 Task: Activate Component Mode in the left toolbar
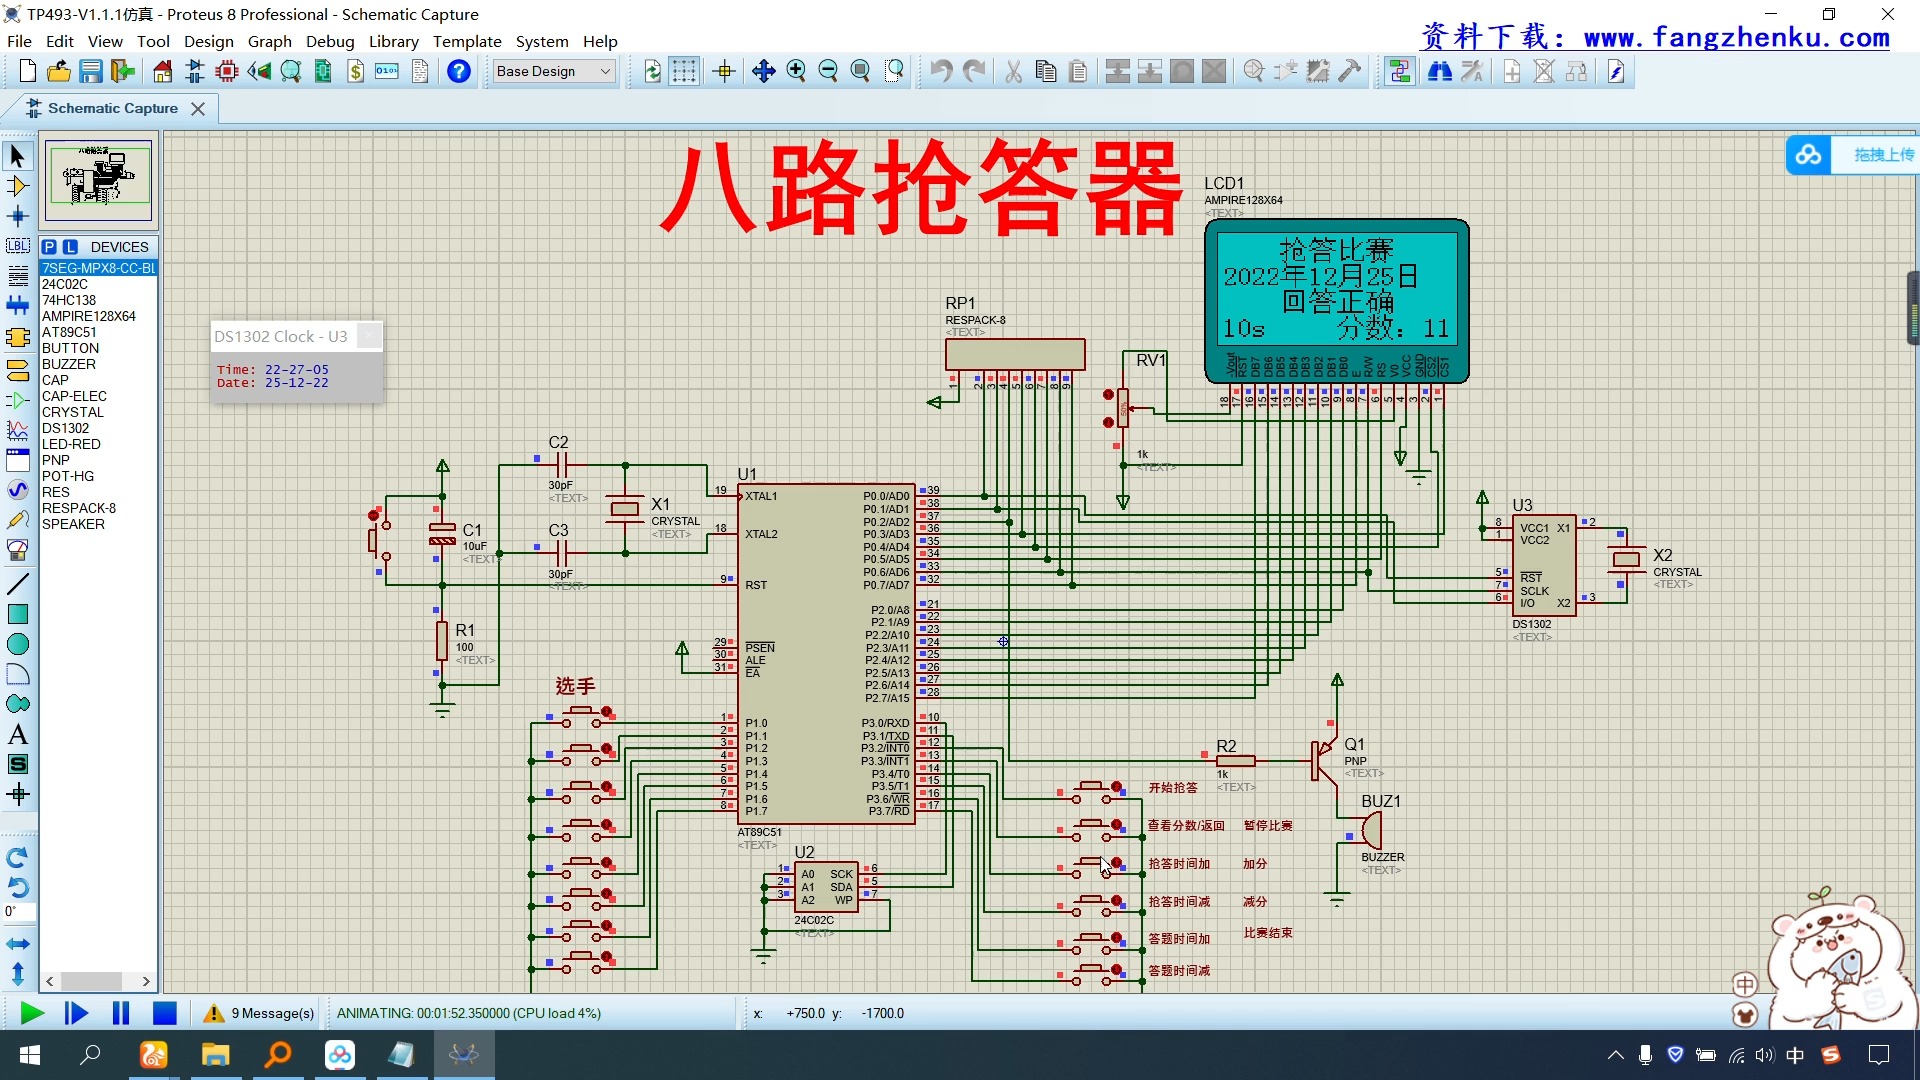tap(17, 187)
